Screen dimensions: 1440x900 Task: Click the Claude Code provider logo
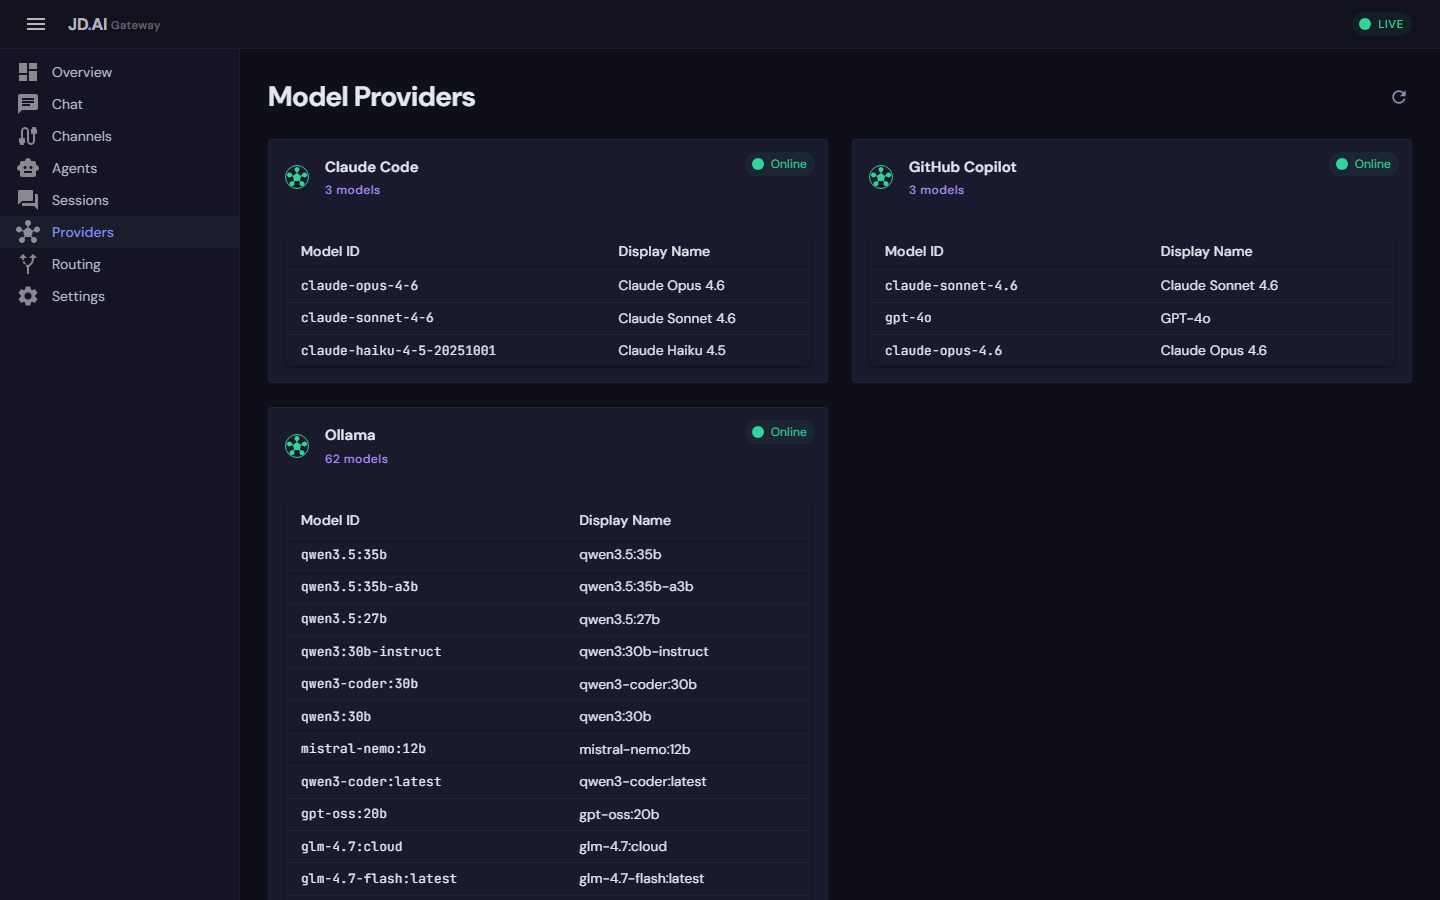[x=297, y=177]
